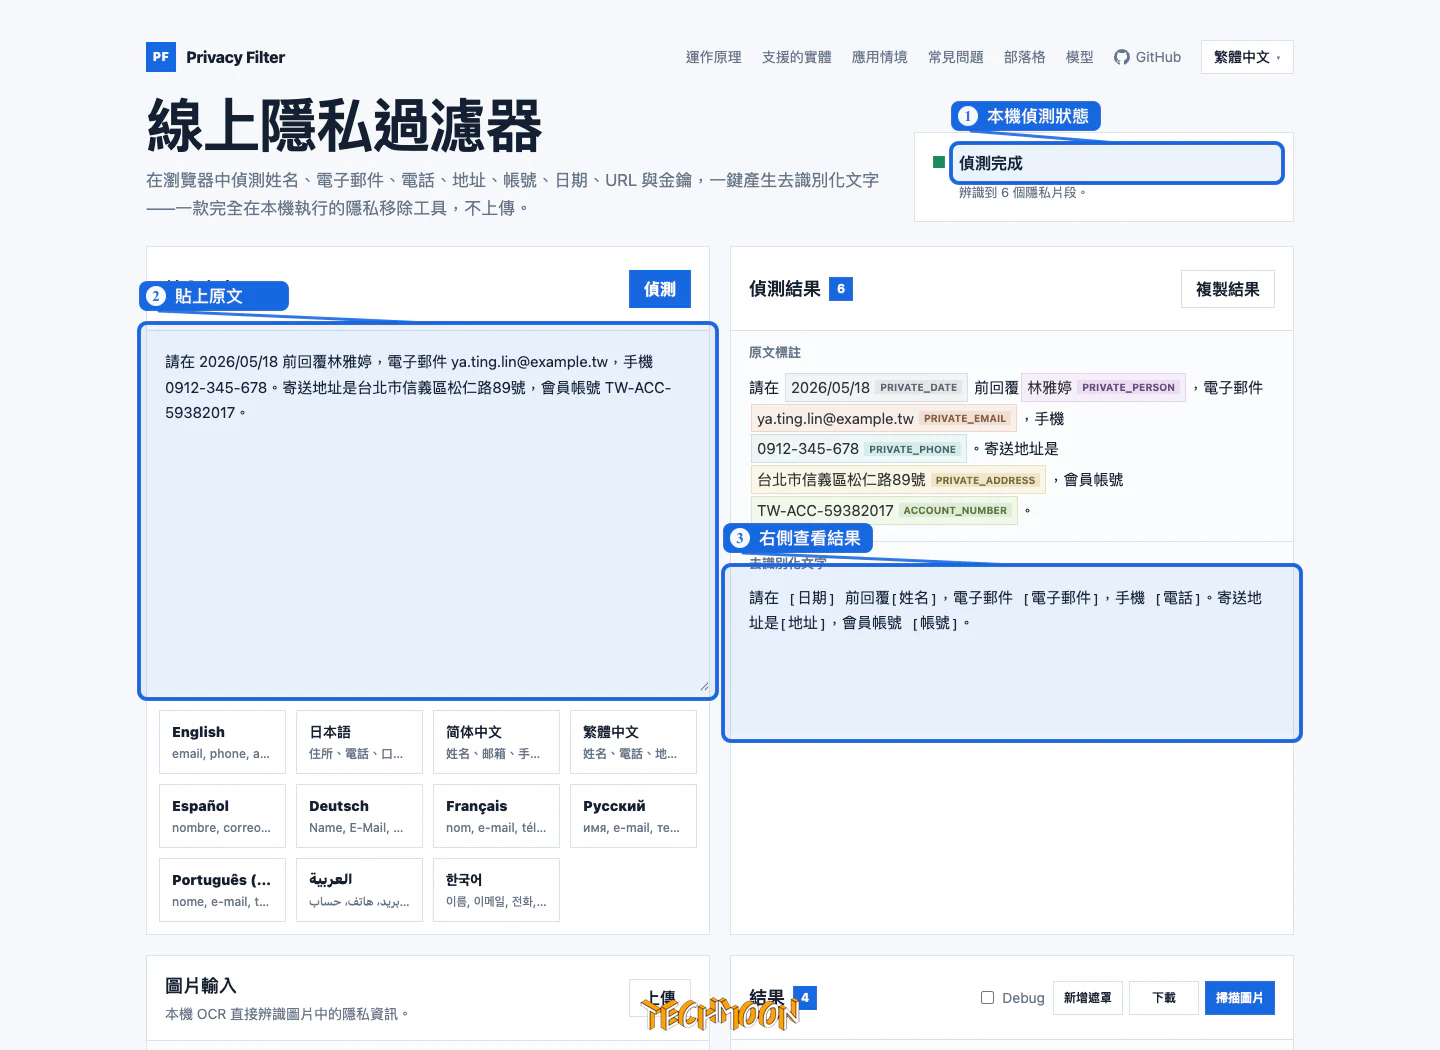The width and height of the screenshot is (1440, 1050).
Task: Click the 林雅婷 PRIVATE_PERSON tag
Action: pos(1103,387)
